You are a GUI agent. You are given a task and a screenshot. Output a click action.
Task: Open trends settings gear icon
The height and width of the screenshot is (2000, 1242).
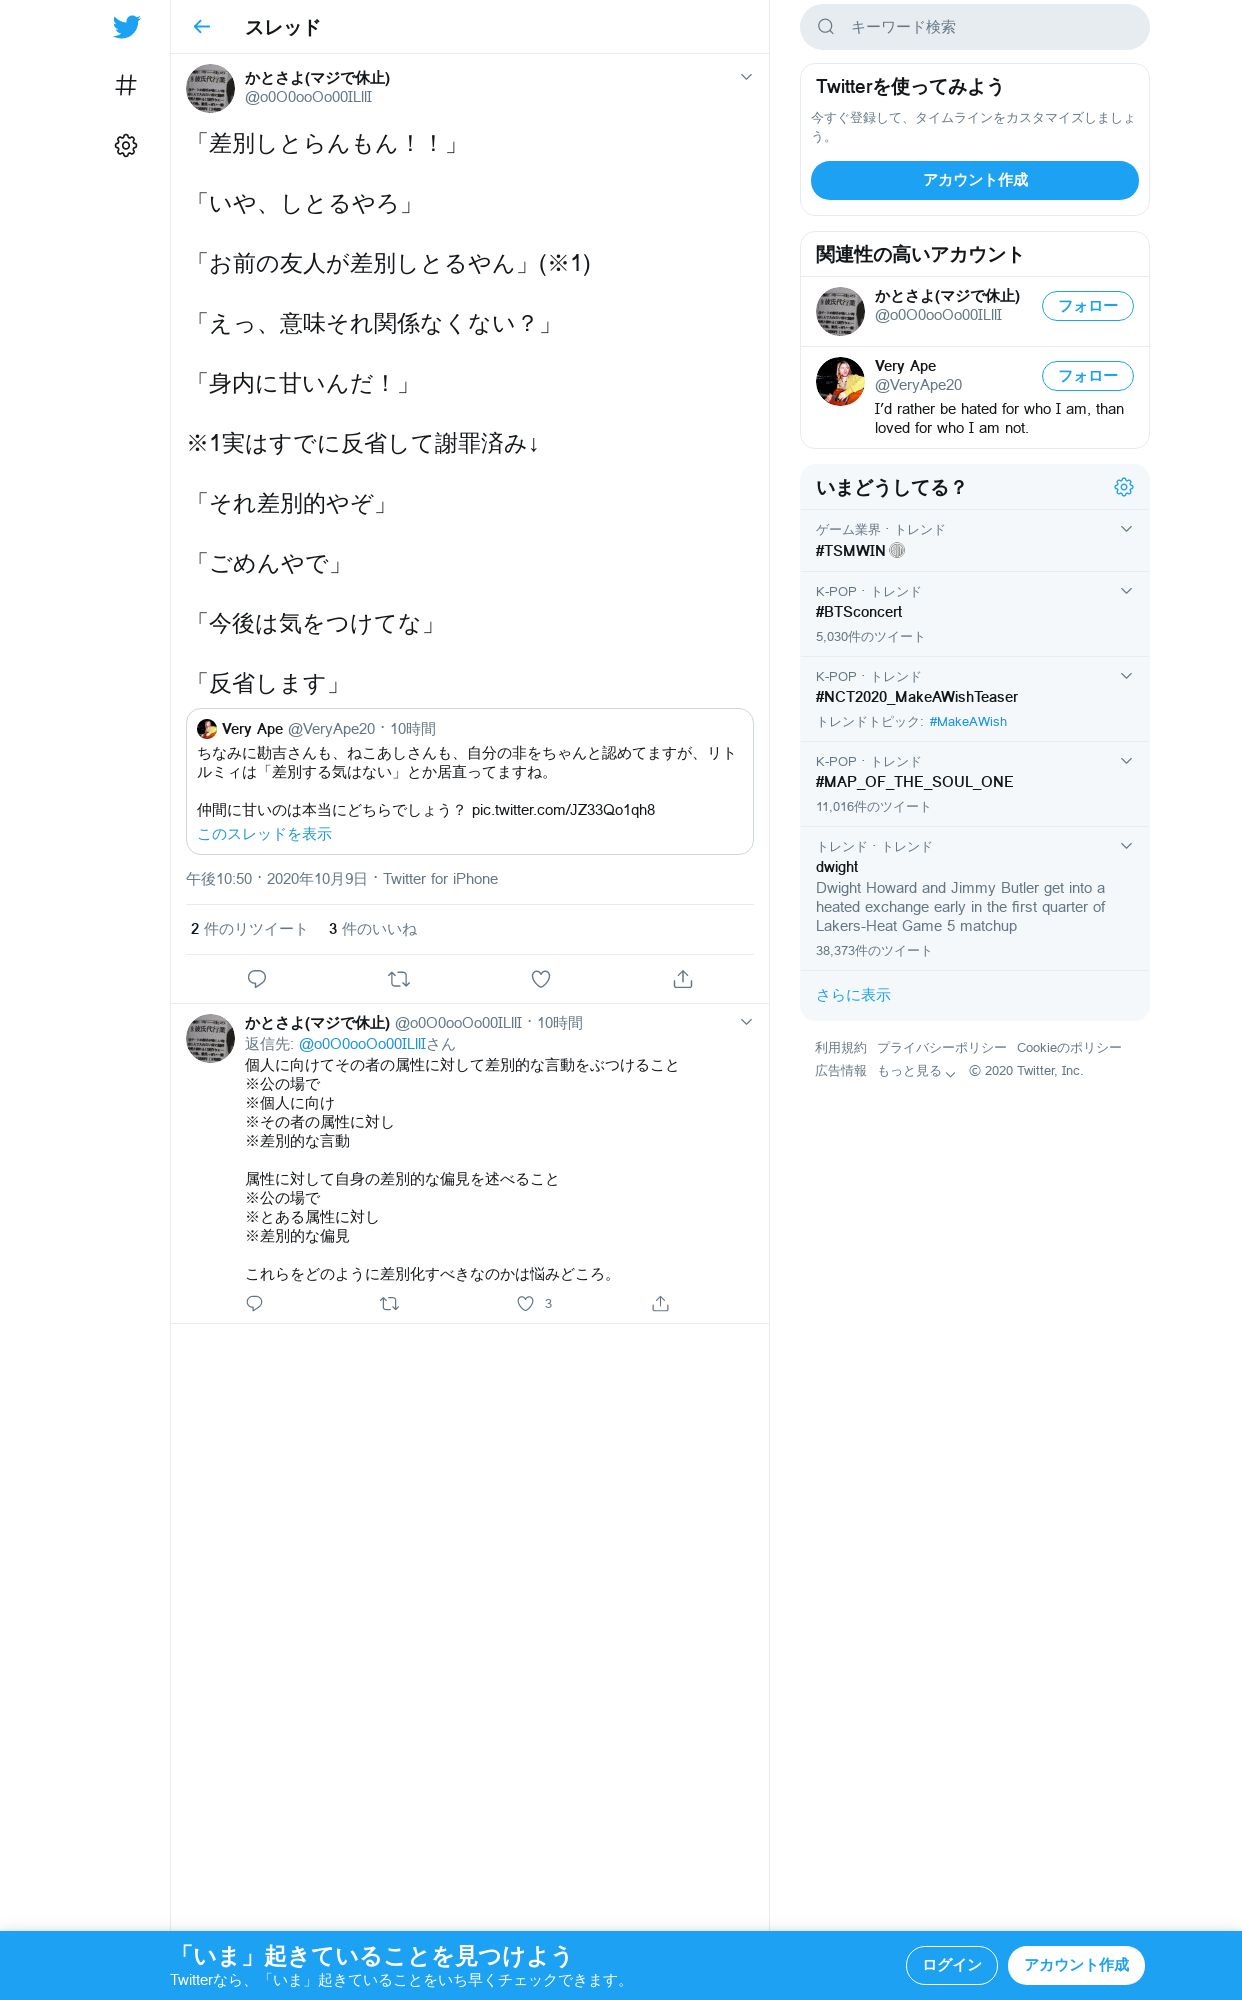point(1124,487)
